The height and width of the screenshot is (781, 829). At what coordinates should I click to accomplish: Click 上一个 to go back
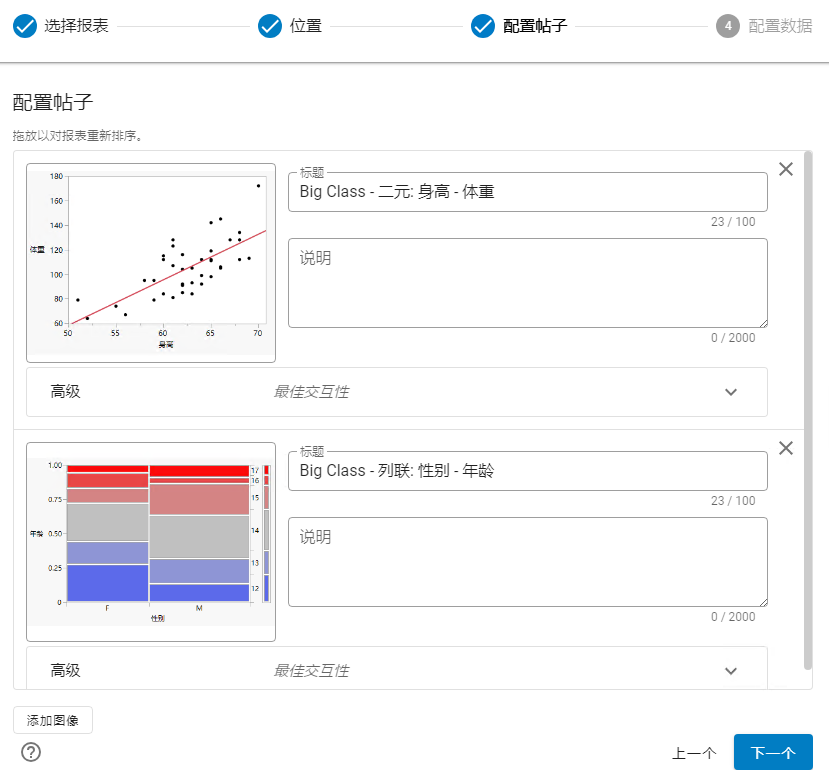694,752
